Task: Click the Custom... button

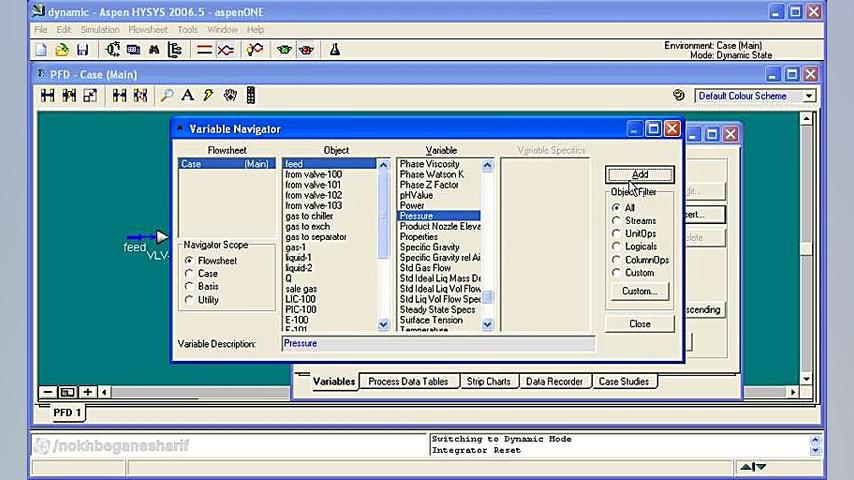Action: coord(639,291)
